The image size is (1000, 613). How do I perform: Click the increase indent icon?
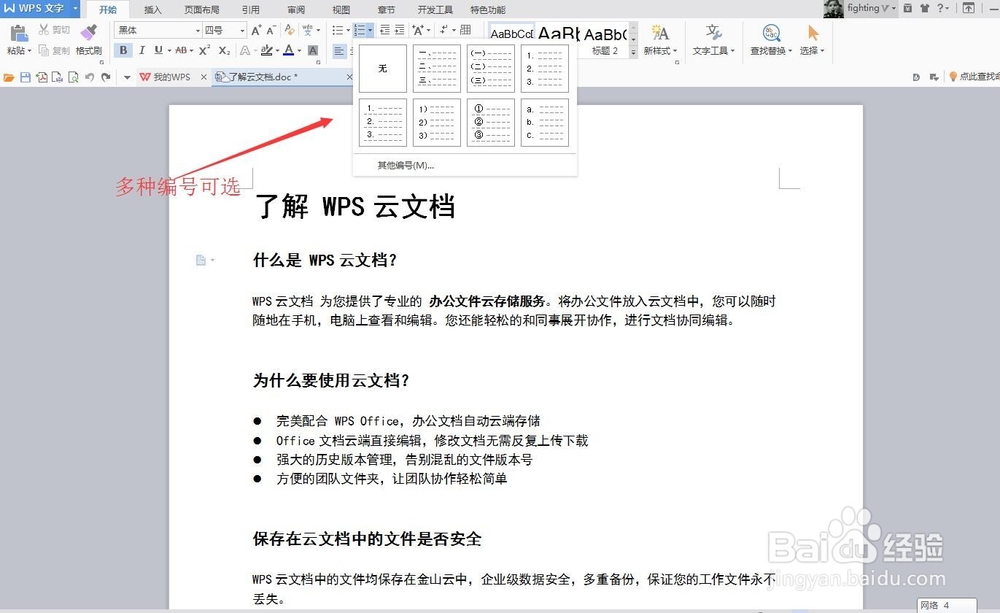pyautogui.click(x=399, y=30)
